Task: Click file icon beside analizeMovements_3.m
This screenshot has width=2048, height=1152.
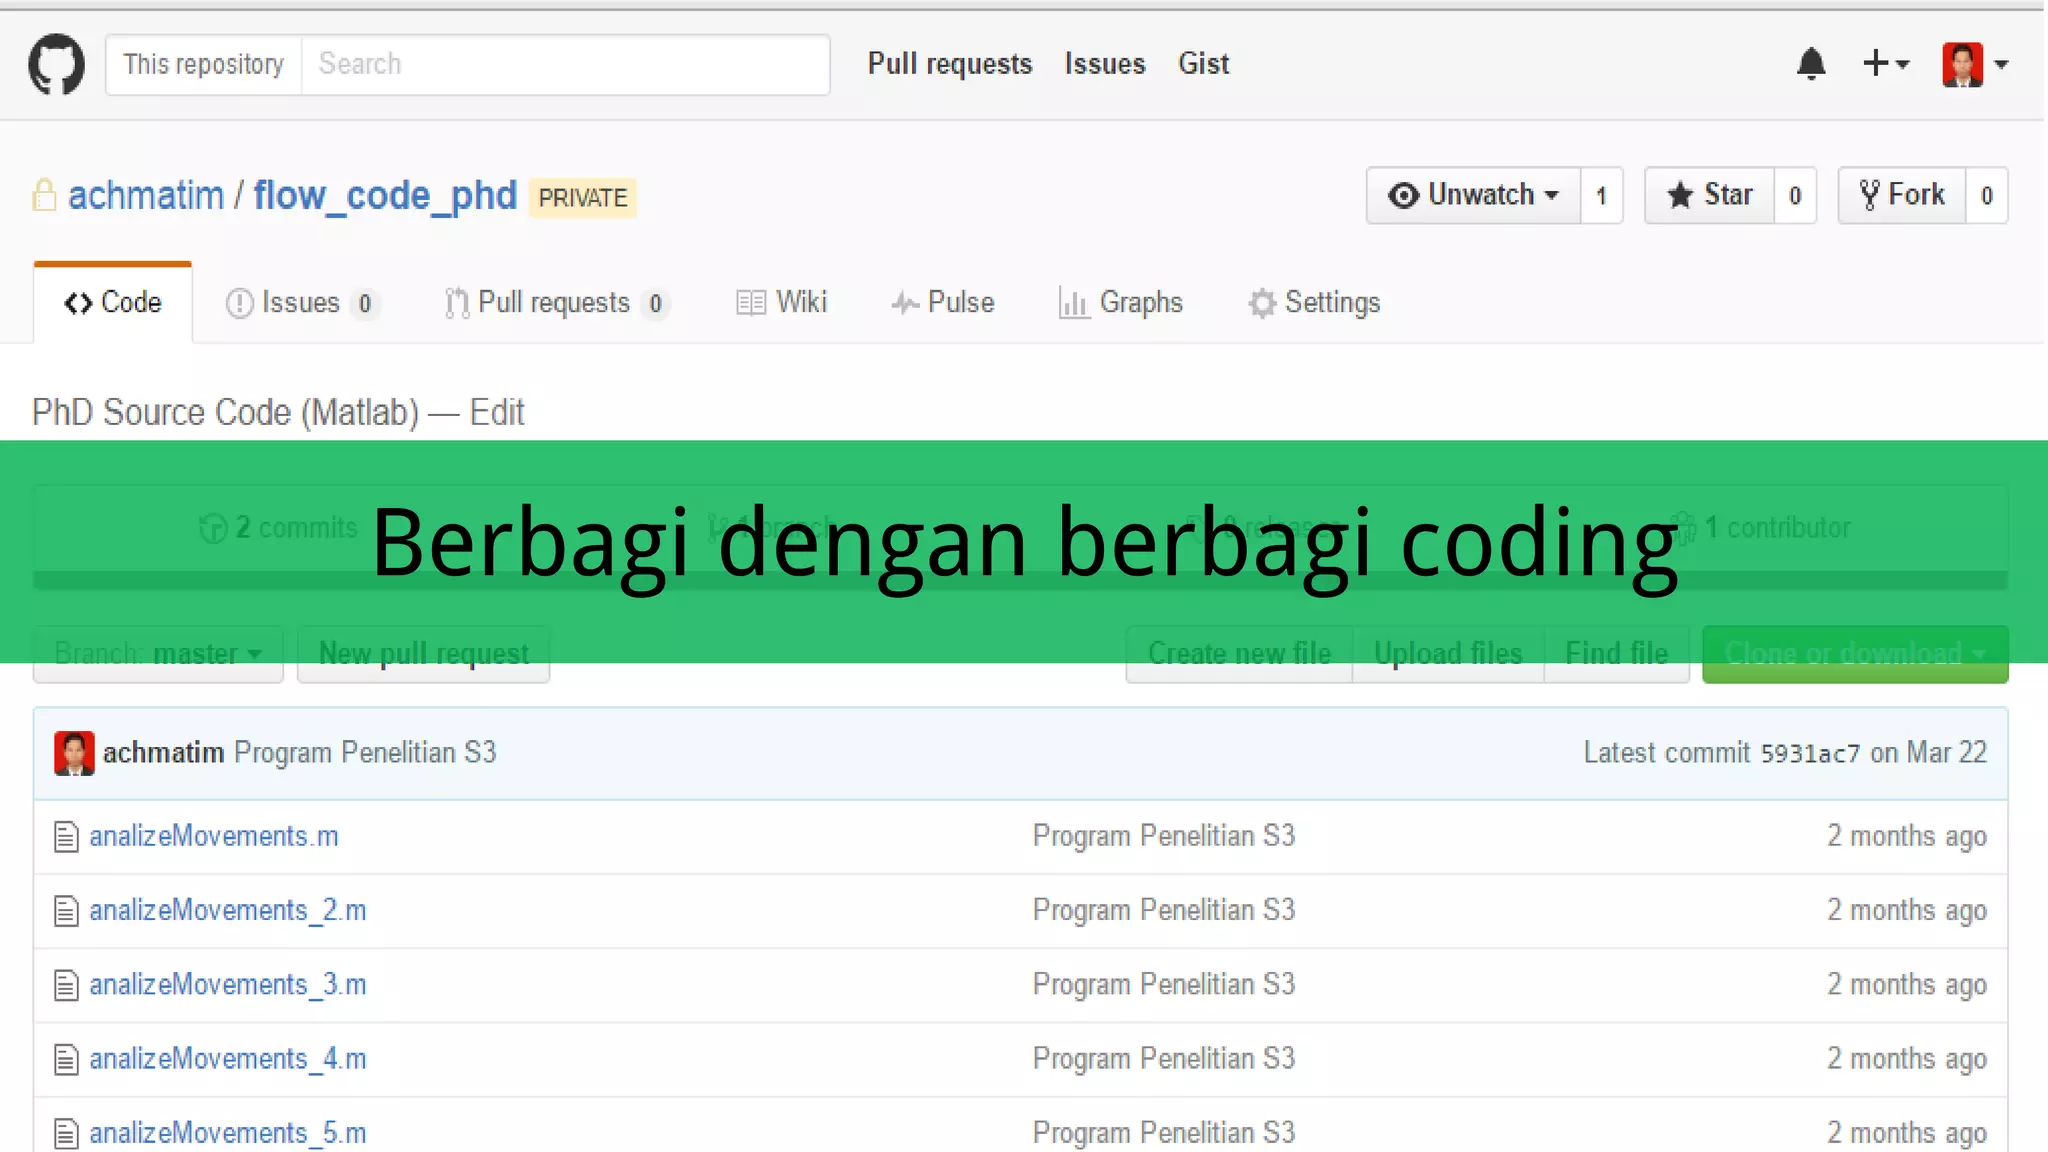Action: pos(66,985)
